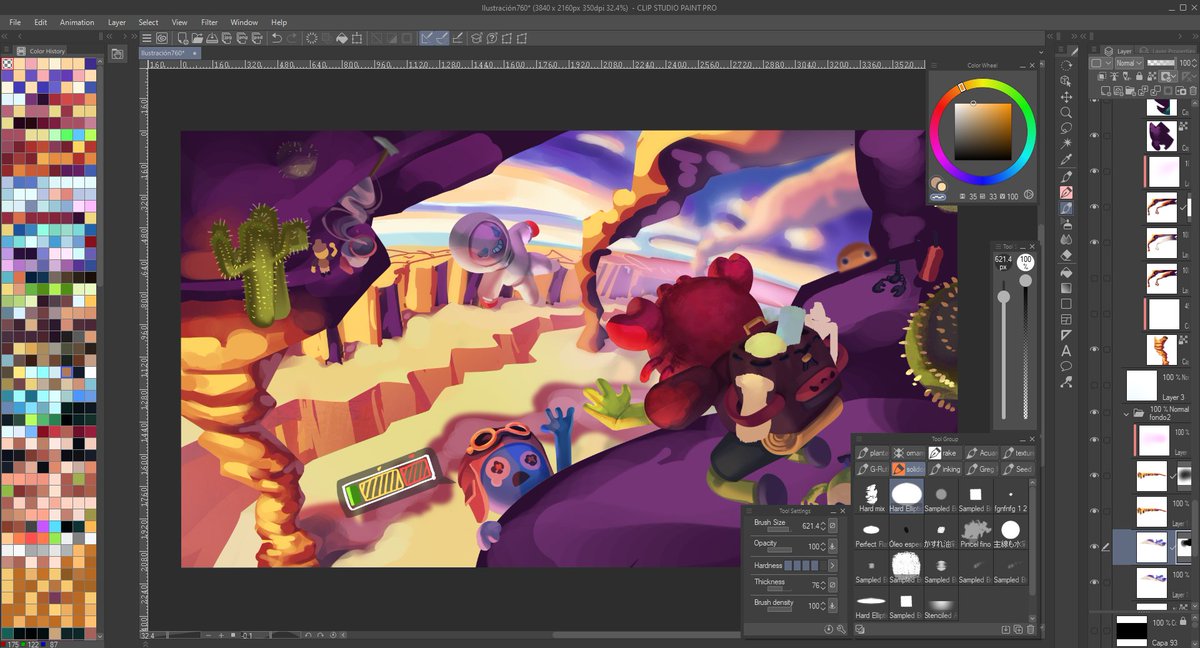The image size is (1200, 648).
Task: Click the Redo arrow in command bar
Action: pos(292,38)
